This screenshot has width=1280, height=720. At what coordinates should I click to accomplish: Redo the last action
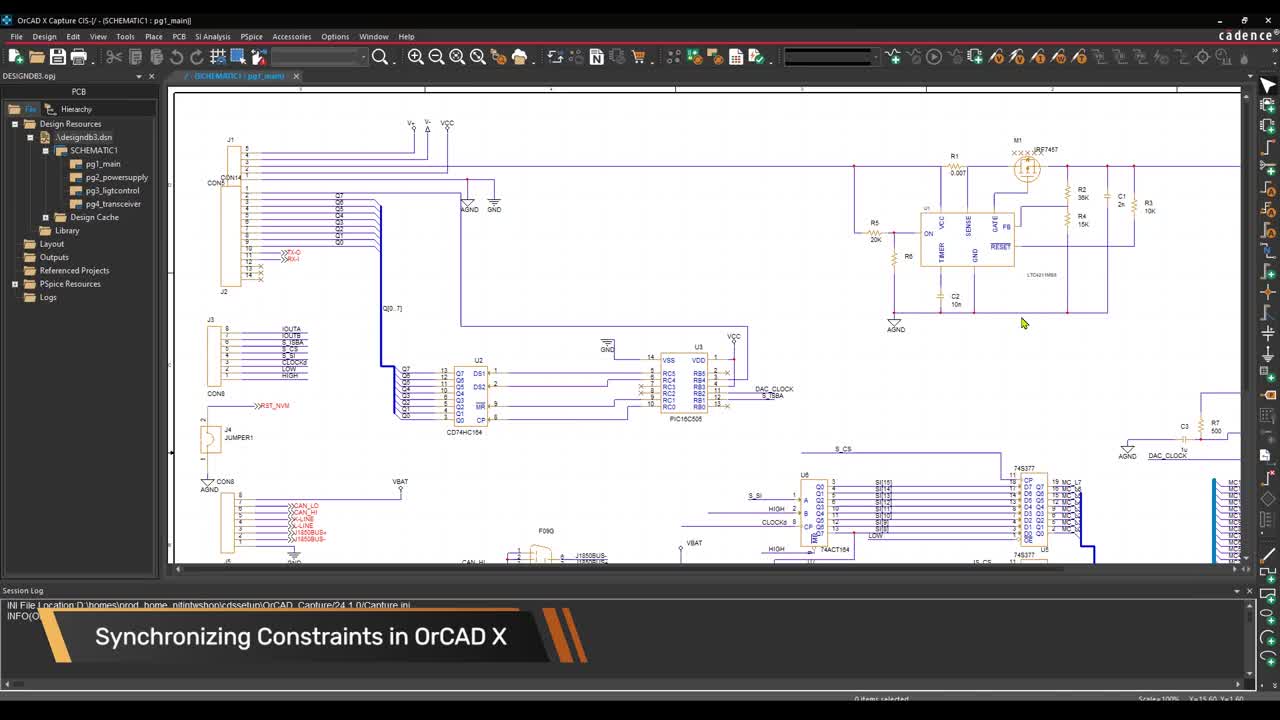click(197, 57)
